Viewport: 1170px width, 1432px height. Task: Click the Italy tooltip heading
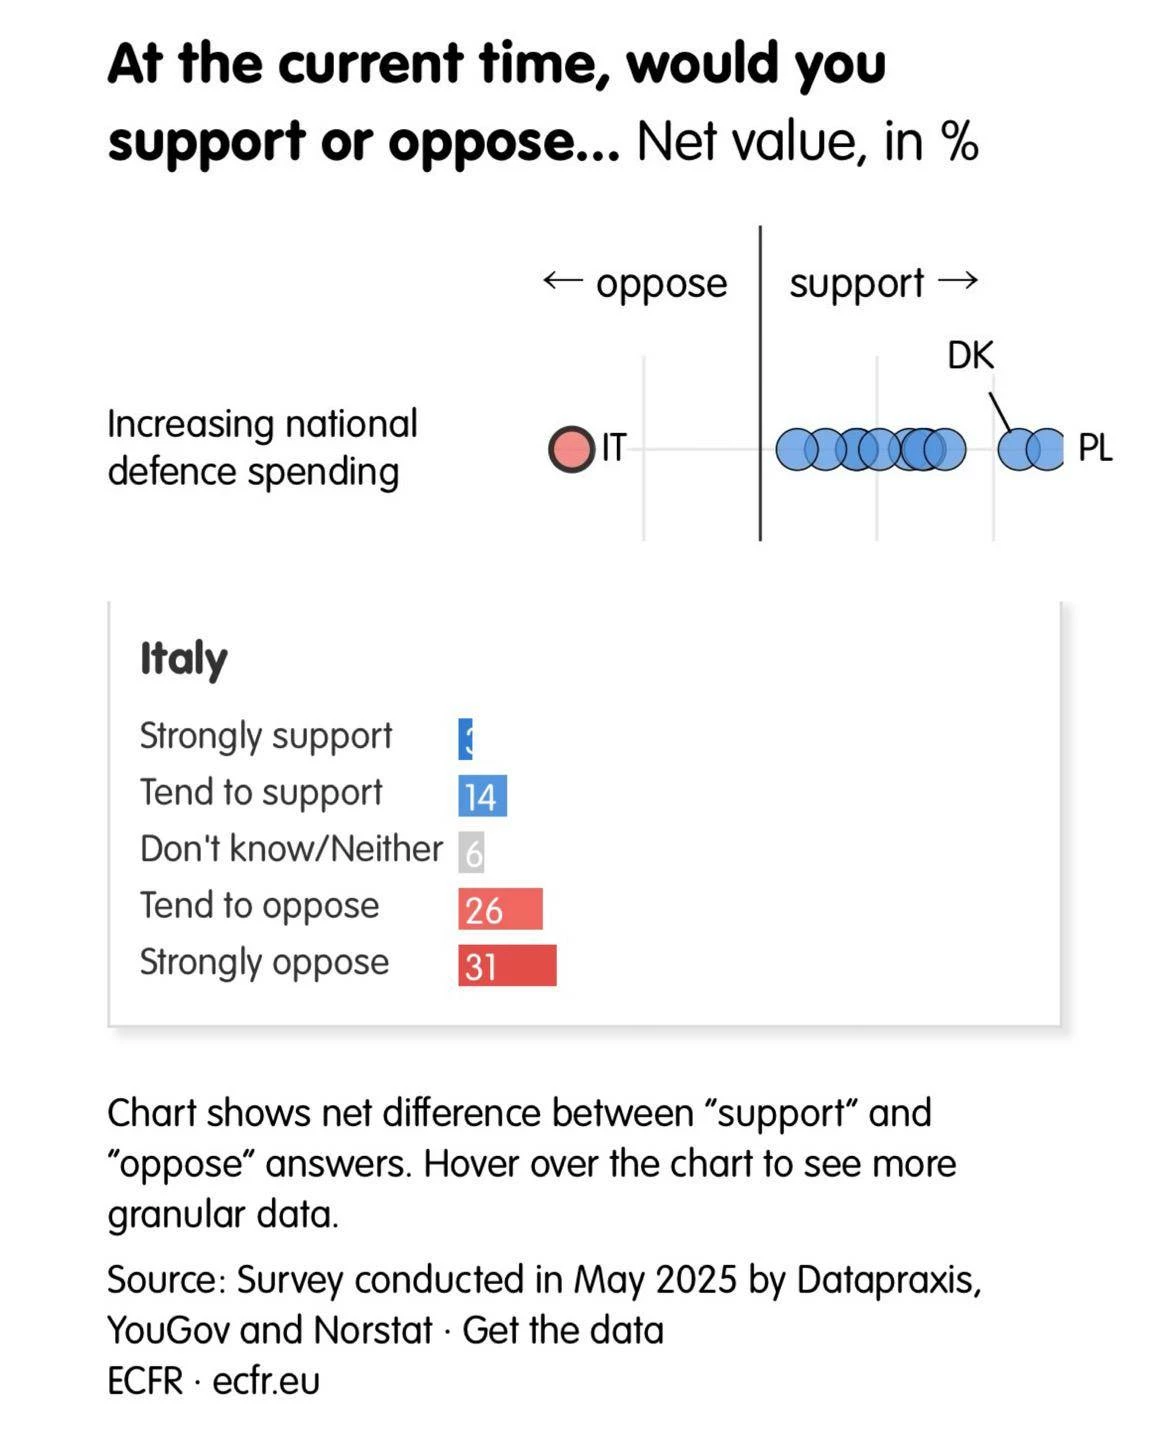pos(183,659)
